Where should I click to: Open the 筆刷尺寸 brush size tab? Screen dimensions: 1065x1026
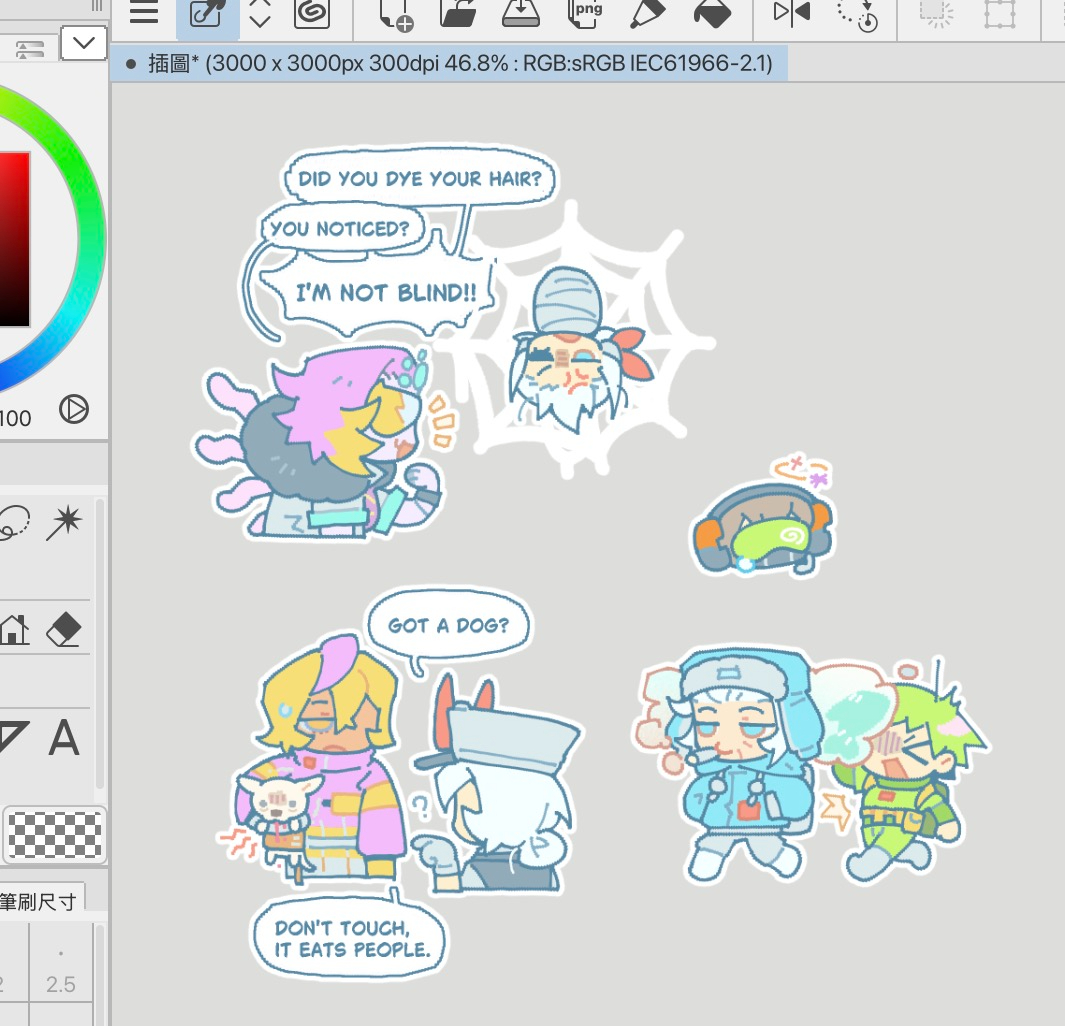pos(38,901)
